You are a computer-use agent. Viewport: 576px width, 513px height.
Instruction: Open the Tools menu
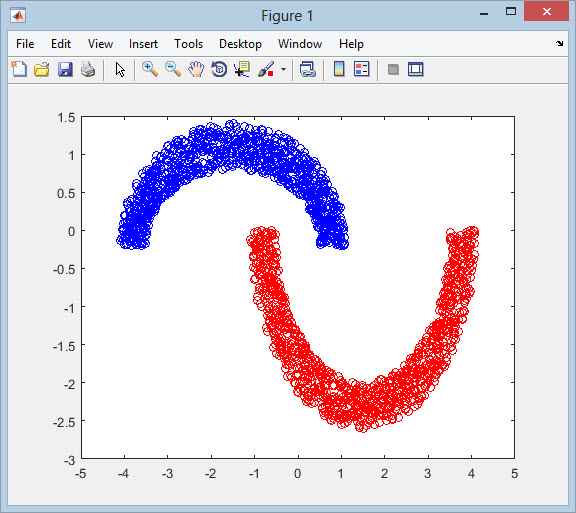pos(188,44)
